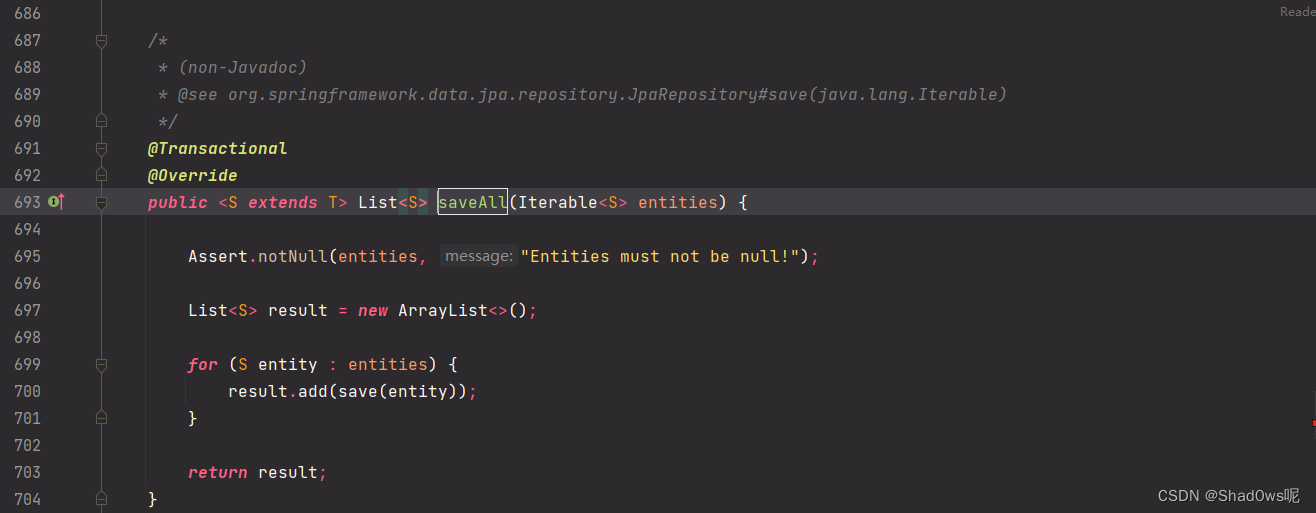
Task: Click the public keyword on line 693
Action: (178, 202)
